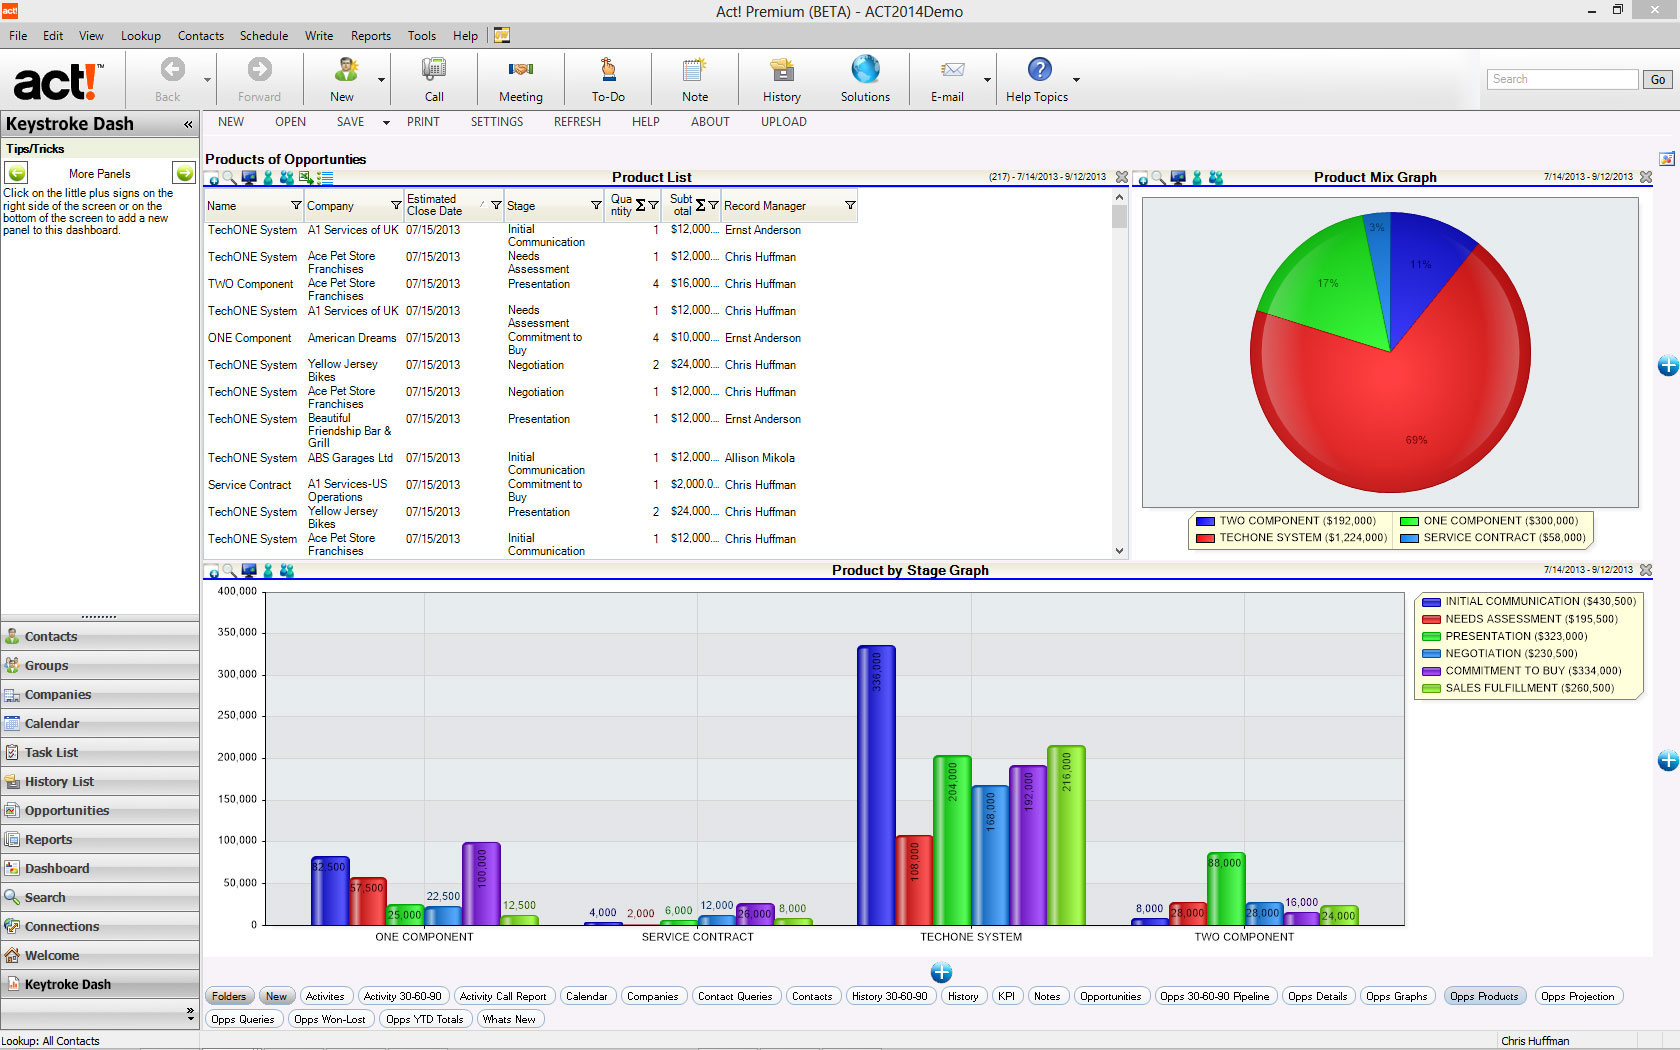This screenshot has height=1050, width=1680.
Task: Click the list view icon in Product List header
Action: pos(325,178)
